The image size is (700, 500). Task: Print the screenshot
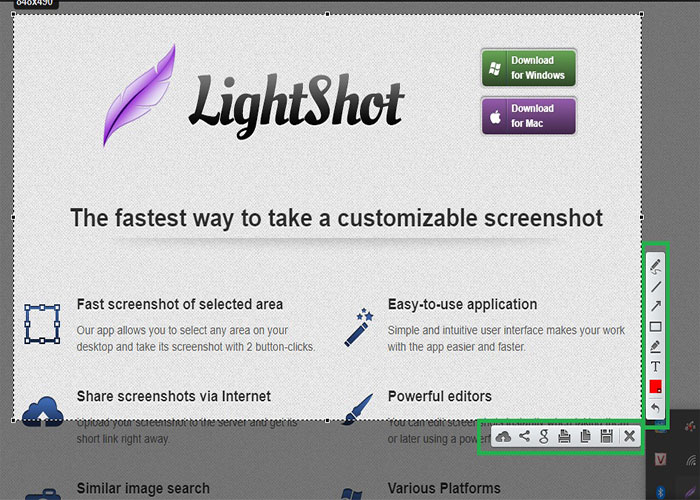[x=565, y=436]
